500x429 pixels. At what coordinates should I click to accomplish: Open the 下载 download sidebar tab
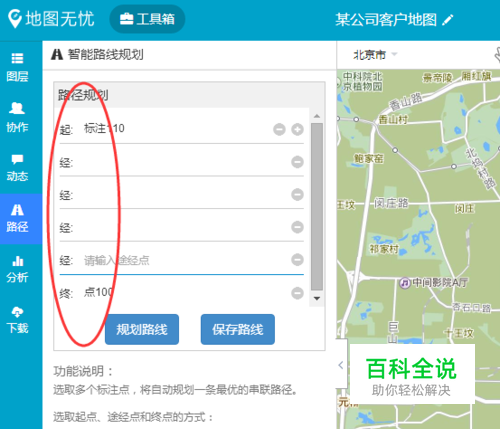pyautogui.click(x=17, y=320)
